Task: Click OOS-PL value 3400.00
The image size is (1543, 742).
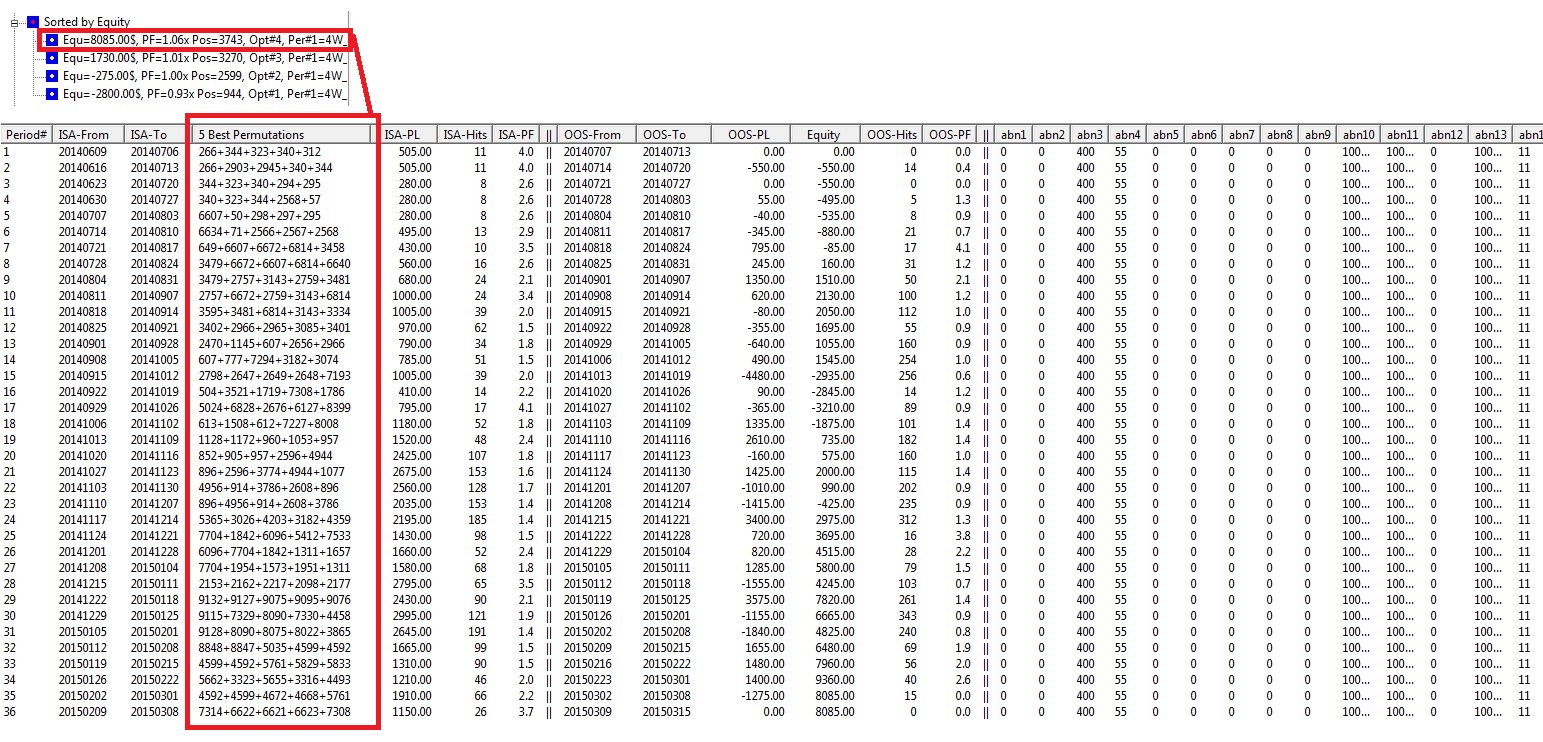Action: pos(763,520)
